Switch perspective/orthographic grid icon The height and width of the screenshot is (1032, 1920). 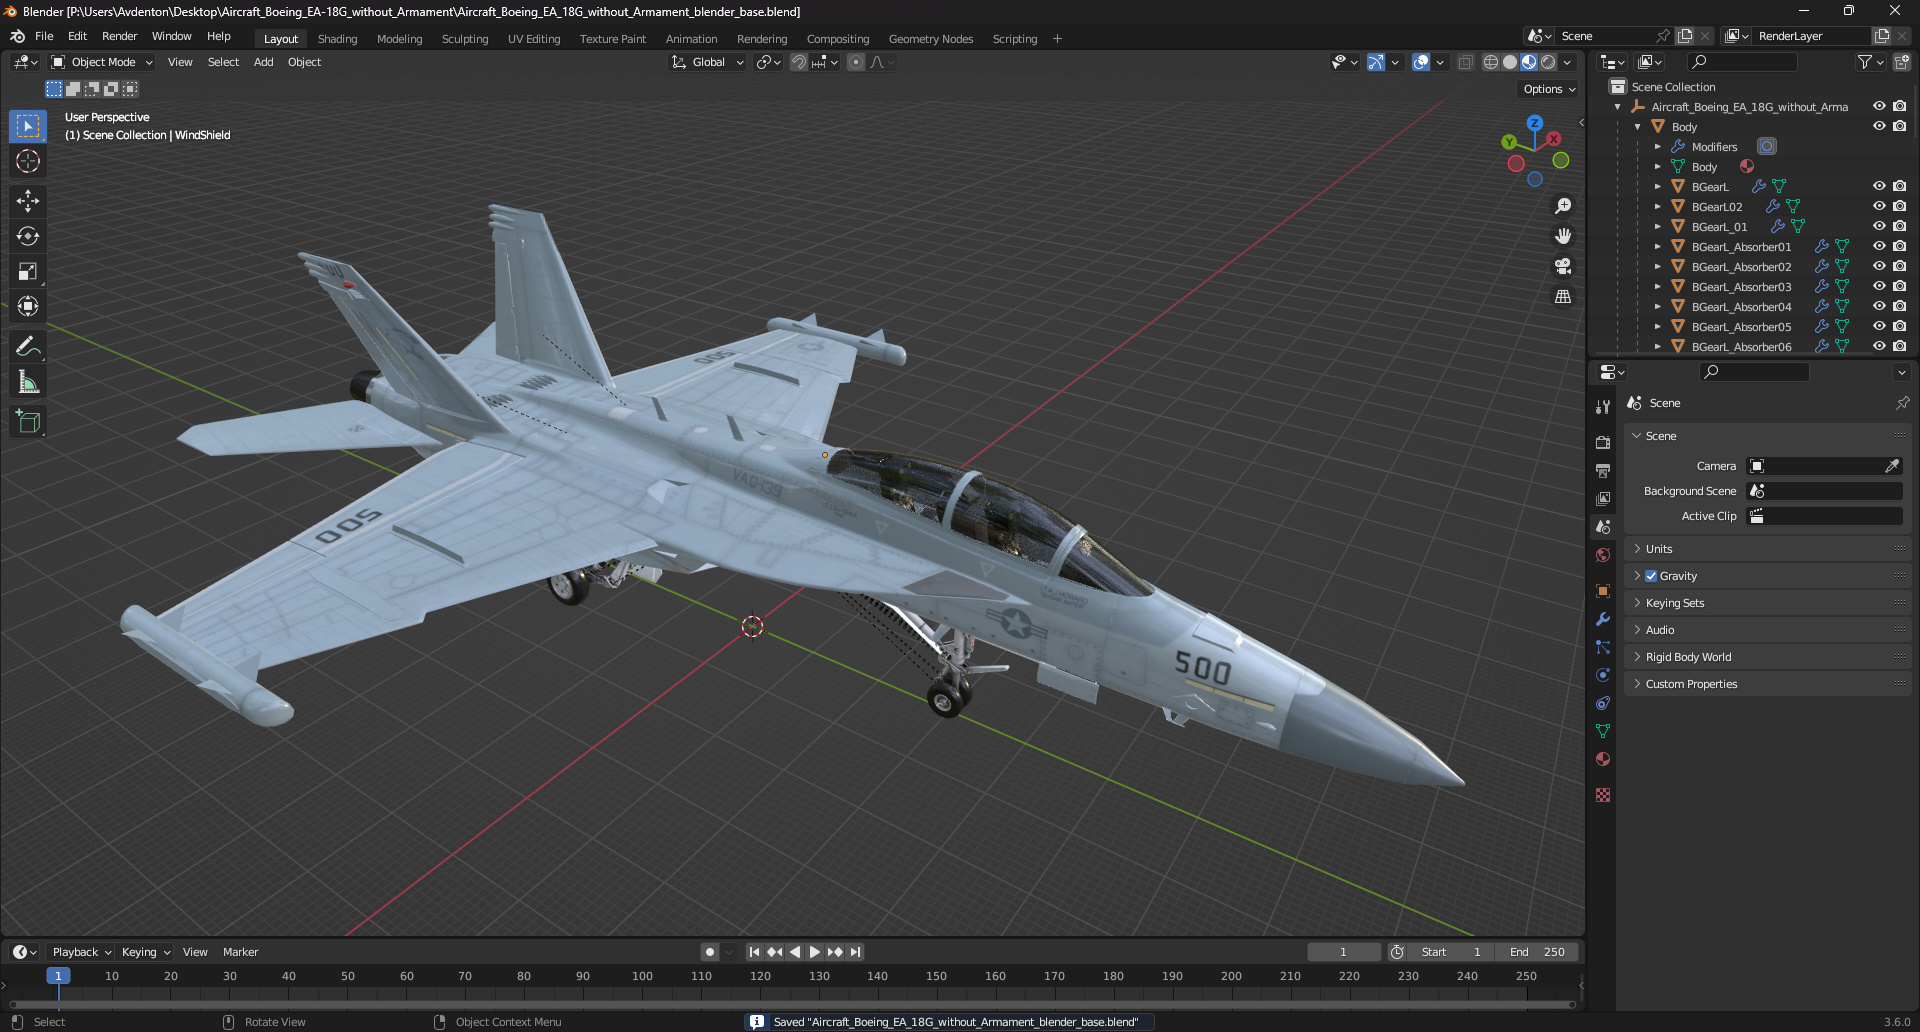[x=1563, y=297]
